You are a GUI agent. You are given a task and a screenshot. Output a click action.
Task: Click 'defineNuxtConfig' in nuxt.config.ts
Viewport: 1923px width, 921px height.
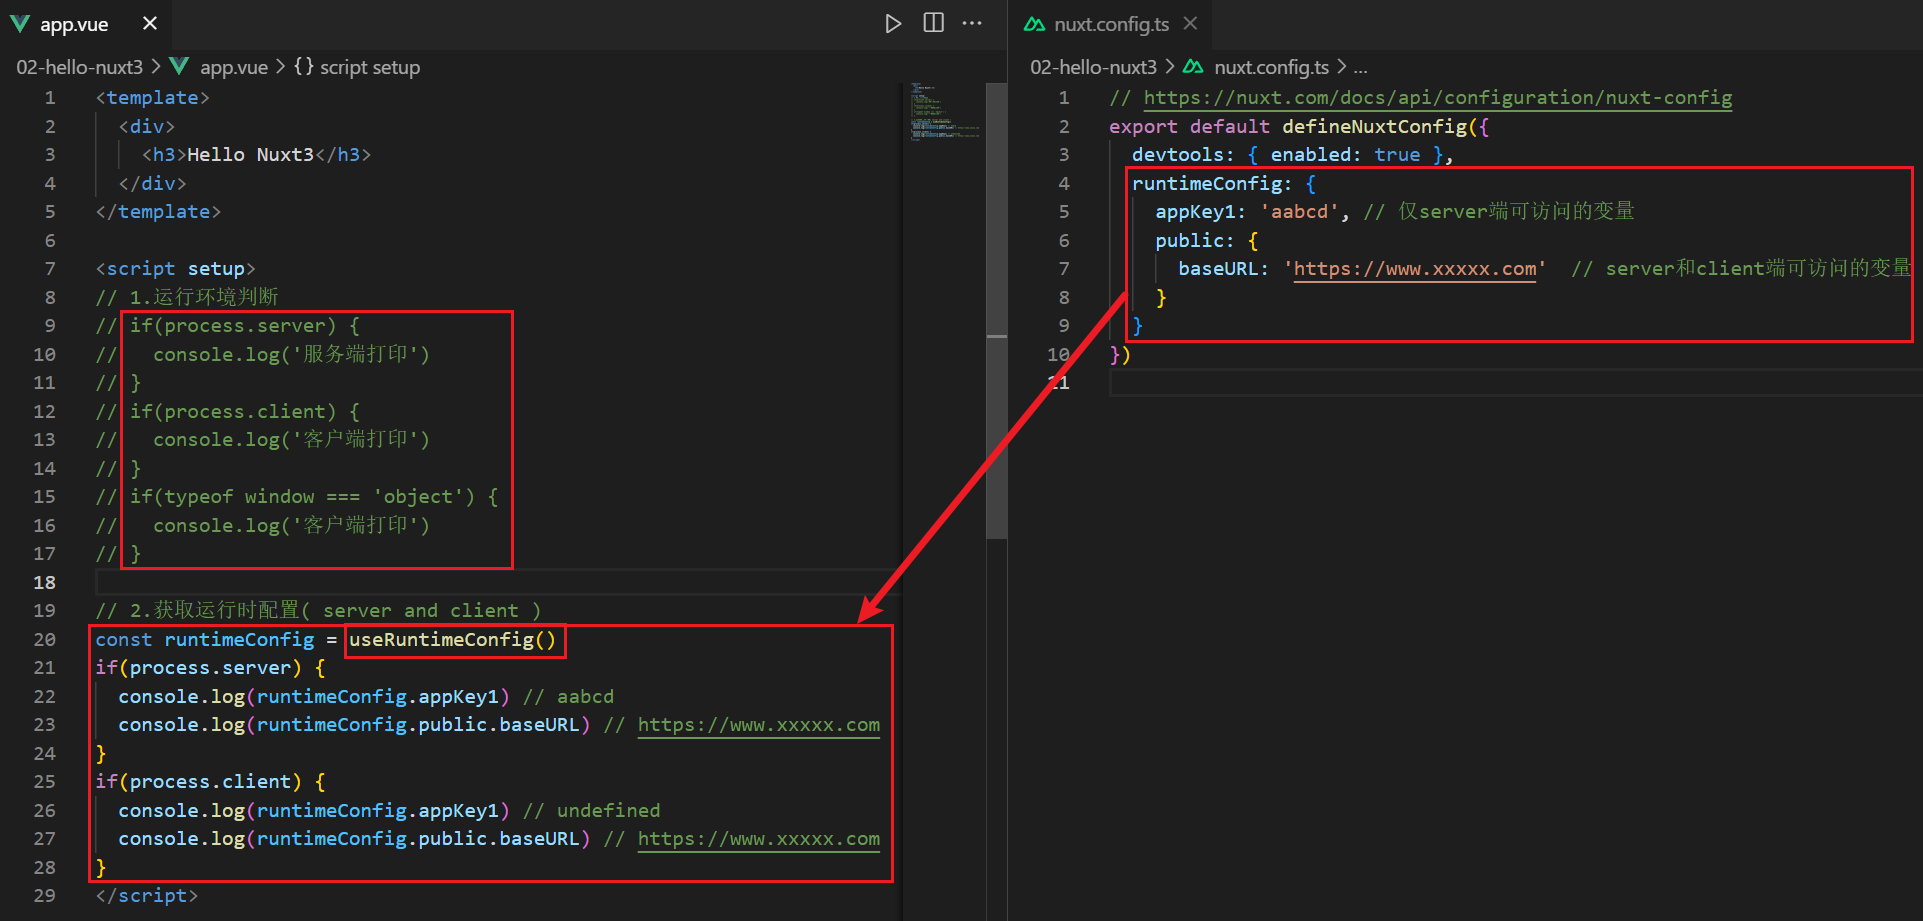click(x=1375, y=127)
